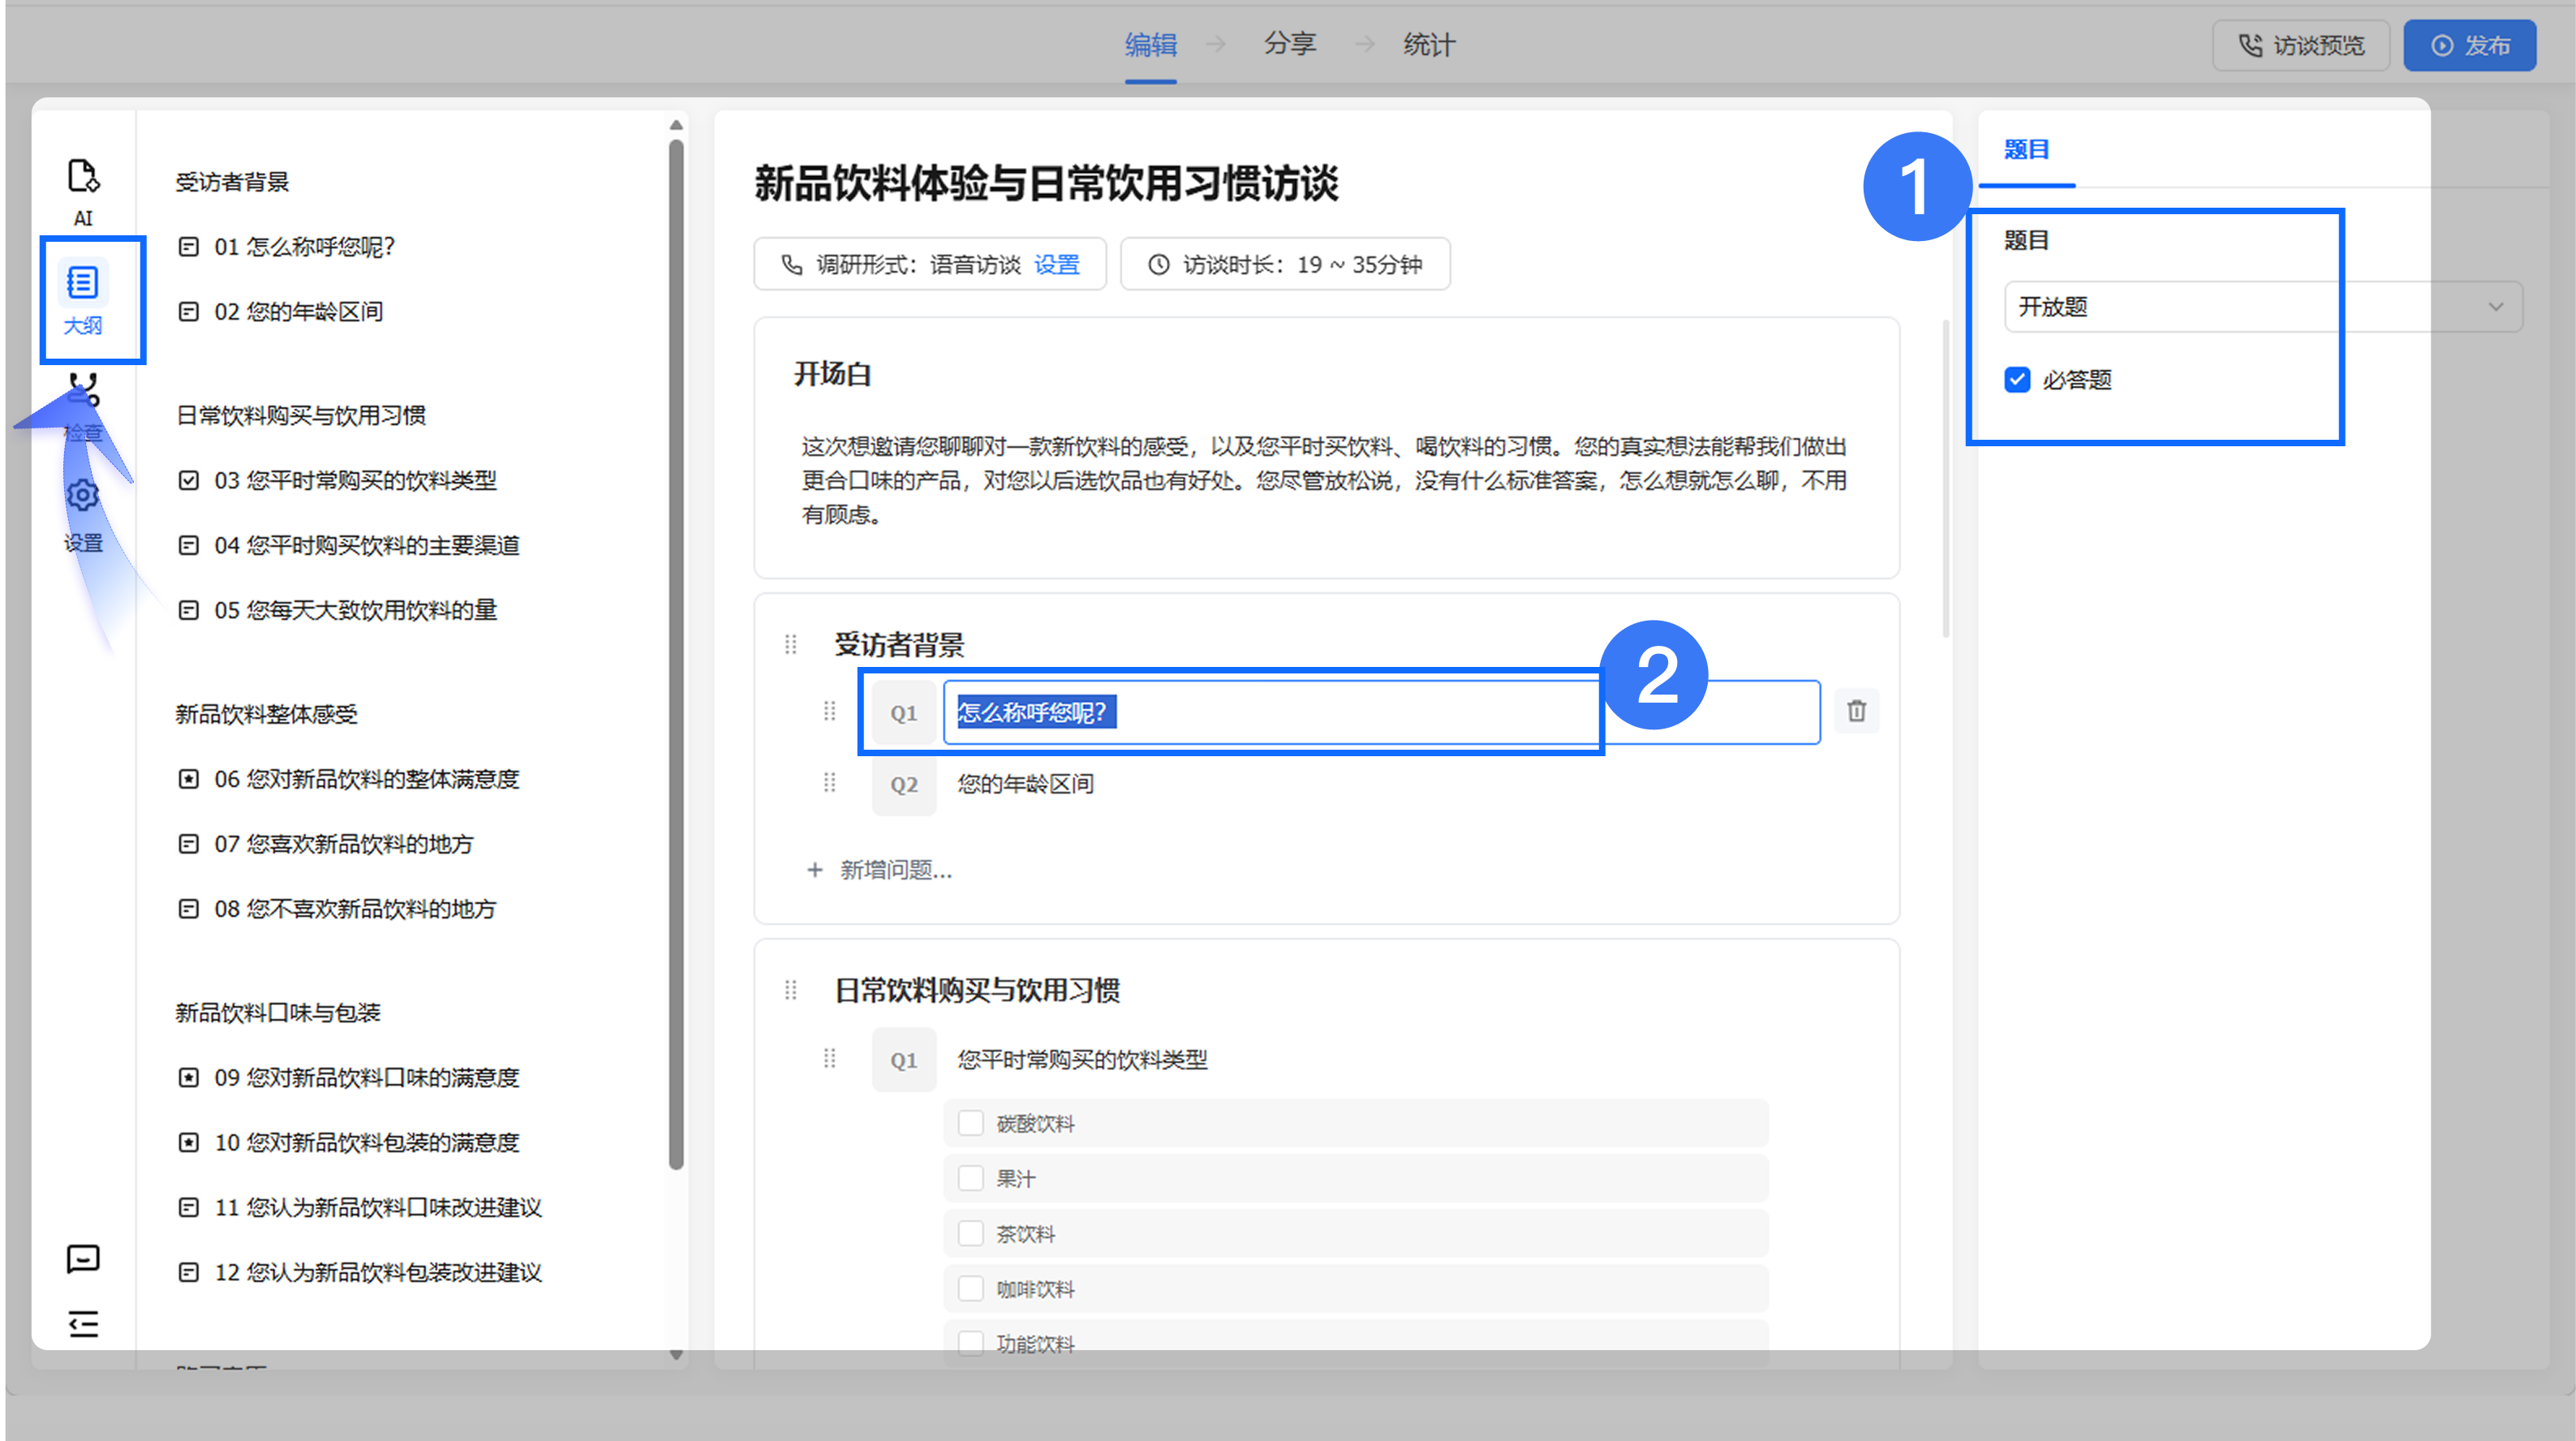Screen dimensions: 2576x1441
Task: Click 日常饮料购买与饮用习惯 section title in editor
Action: point(977,991)
